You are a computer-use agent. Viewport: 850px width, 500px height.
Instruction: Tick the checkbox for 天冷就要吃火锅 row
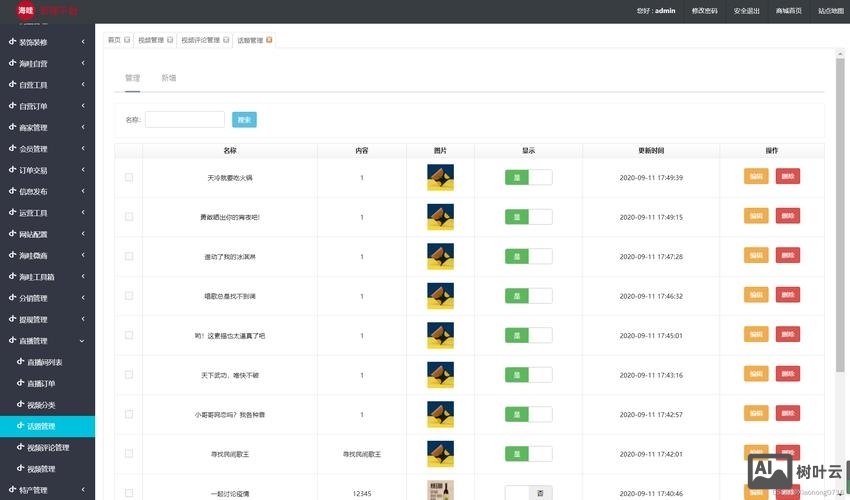tap(129, 177)
